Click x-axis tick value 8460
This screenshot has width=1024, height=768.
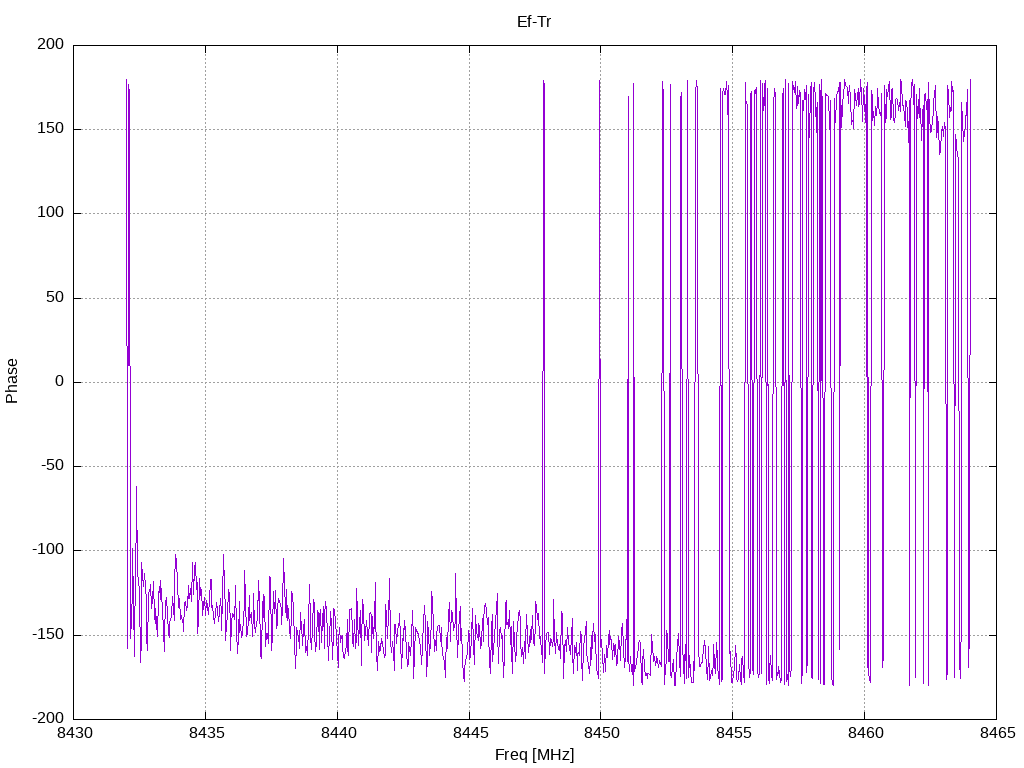pos(865,733)
